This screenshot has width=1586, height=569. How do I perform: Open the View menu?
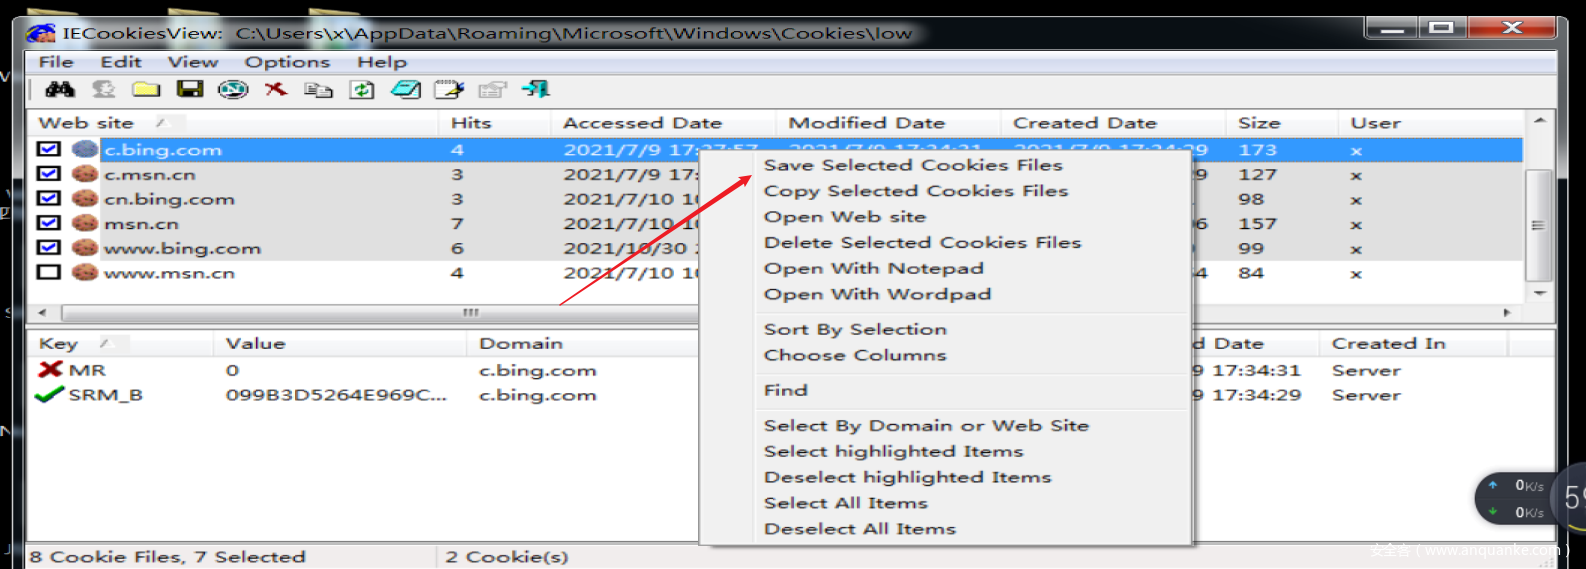[192, 62]
